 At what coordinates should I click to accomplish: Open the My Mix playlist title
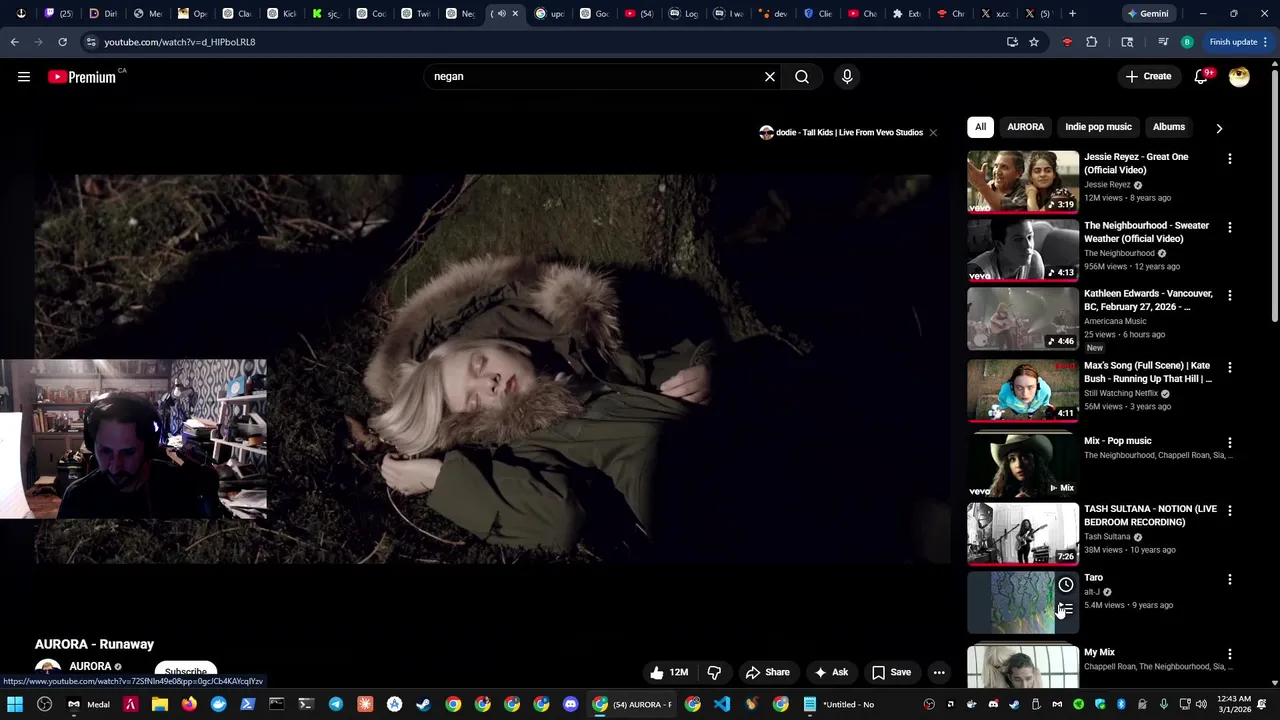1099,652
